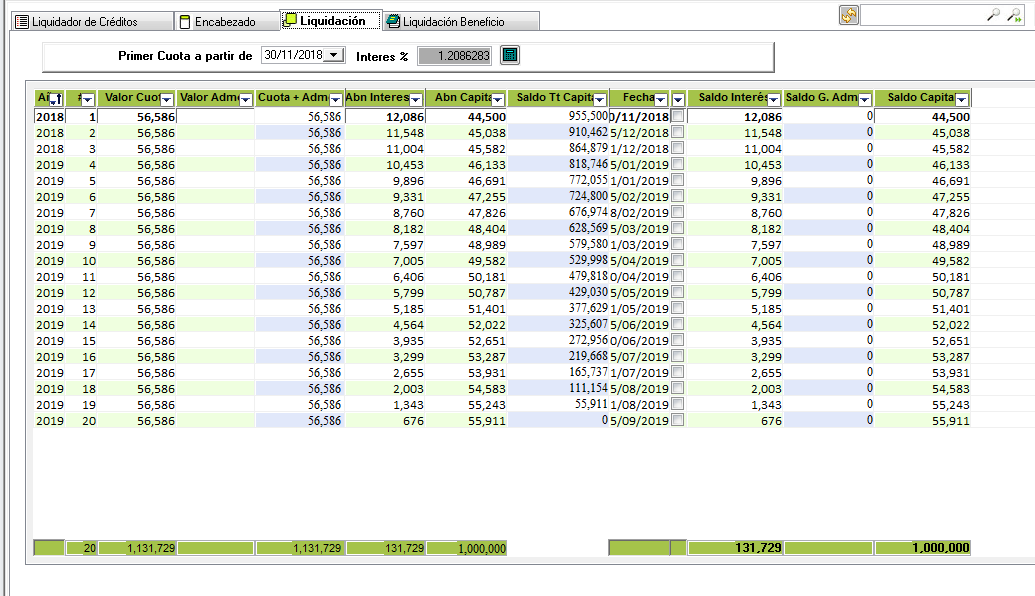The width and height of the screenshot is (1035, 596).
Task: Open the Liquidación Beneficio tab
Action: coord(453,21)
